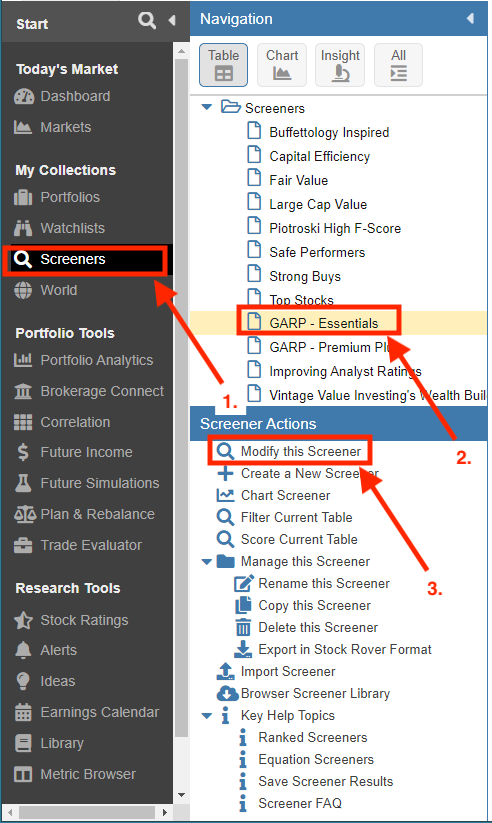Click Modify this Screener
This screenshot has width=492, height=823.
(x=300, y=451)
